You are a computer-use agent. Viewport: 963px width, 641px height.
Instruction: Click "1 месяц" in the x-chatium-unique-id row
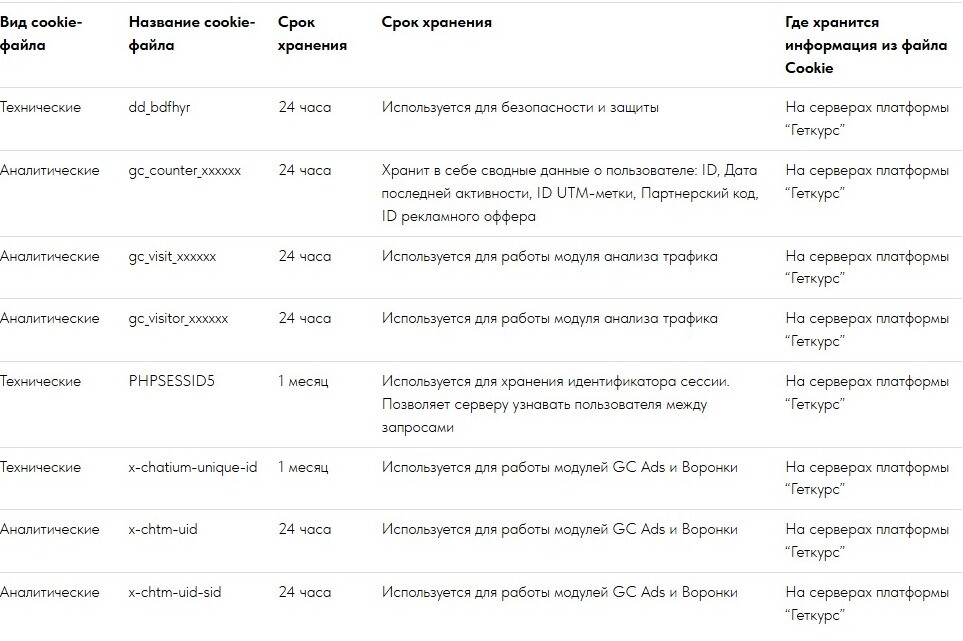click(x=303, y=467)
